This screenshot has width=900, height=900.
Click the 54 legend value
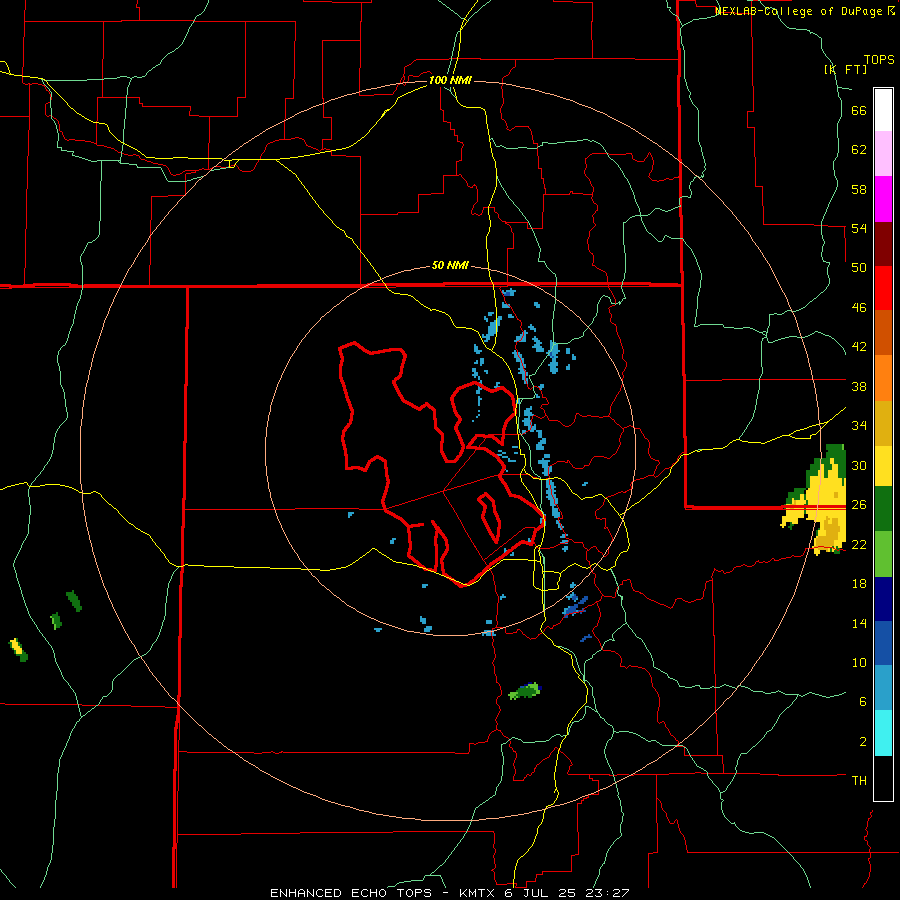(x=859, y=228)
